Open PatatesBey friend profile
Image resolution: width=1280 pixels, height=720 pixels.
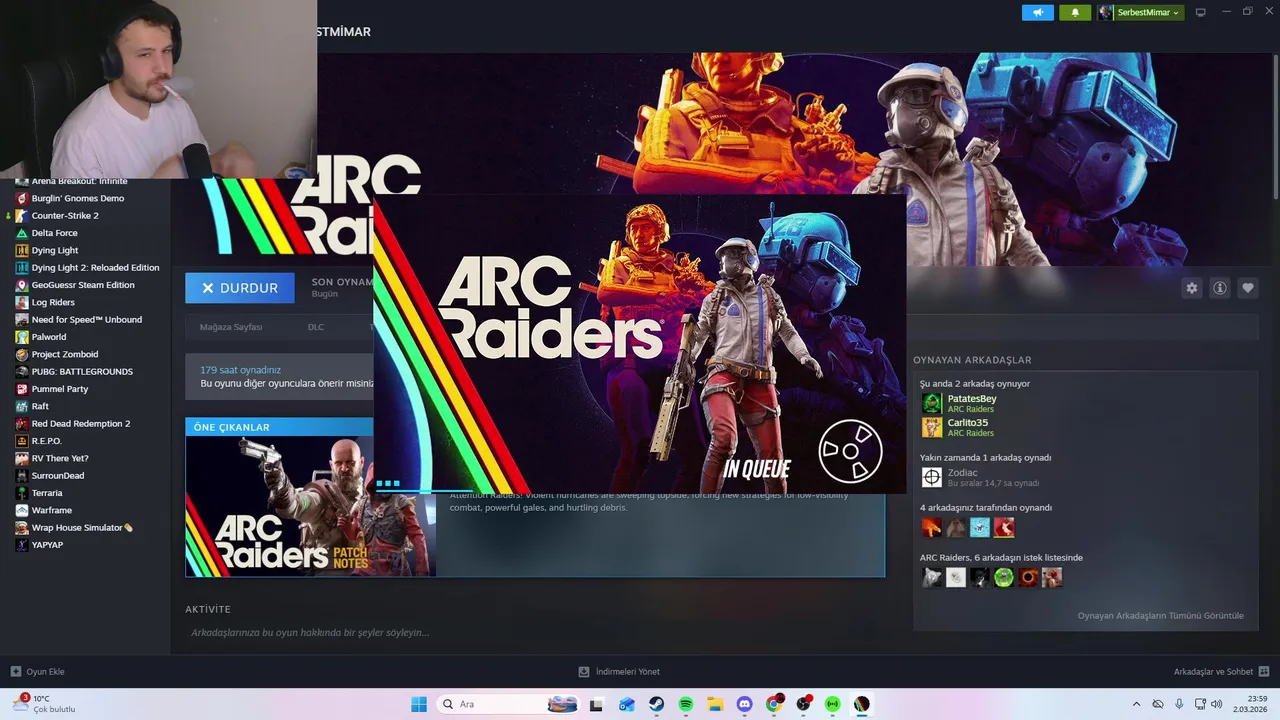pyautogui.click(x=971, y=399)
